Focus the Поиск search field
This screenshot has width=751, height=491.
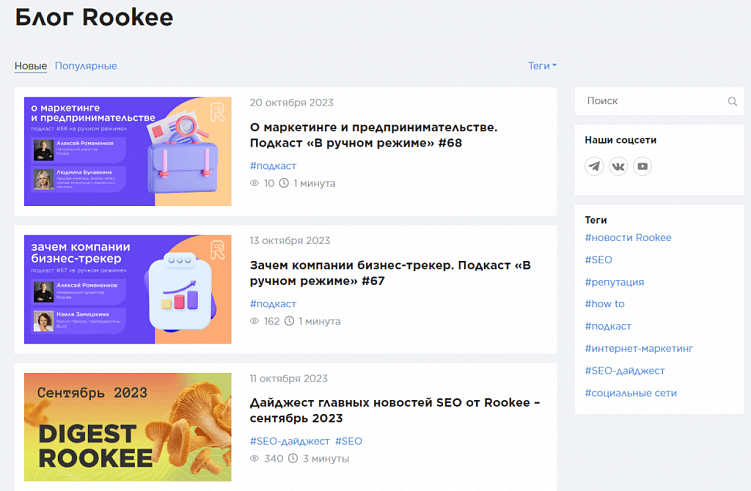point(659,101)
